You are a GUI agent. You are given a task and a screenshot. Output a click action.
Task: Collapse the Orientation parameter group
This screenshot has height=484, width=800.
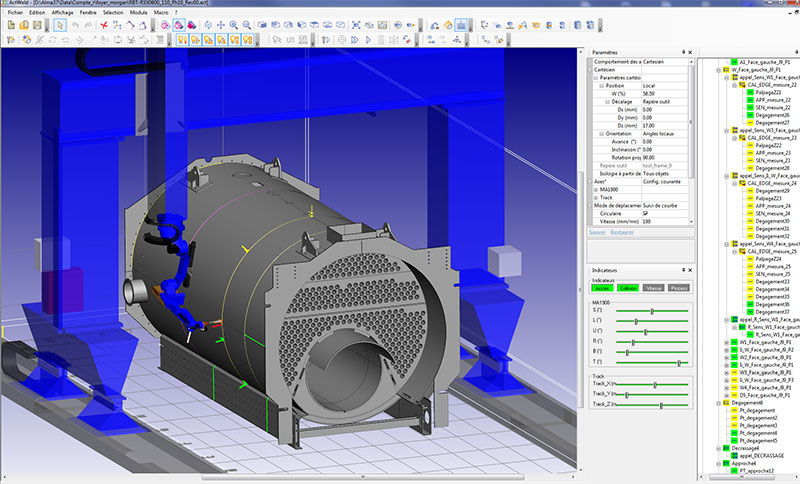(x=602, y=133)
